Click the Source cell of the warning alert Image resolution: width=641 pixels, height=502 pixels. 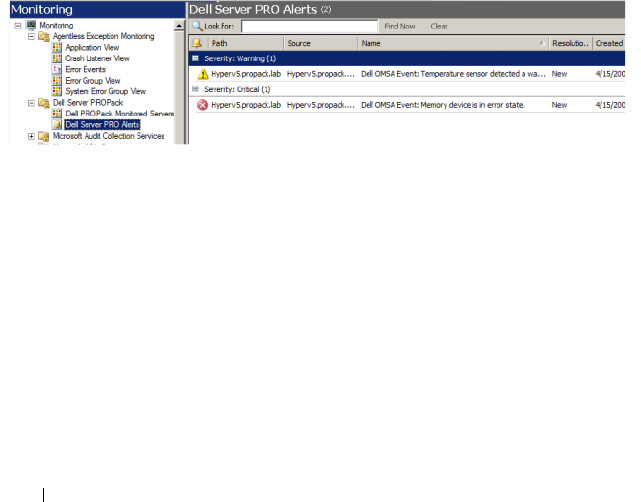[x=320, y=74]
